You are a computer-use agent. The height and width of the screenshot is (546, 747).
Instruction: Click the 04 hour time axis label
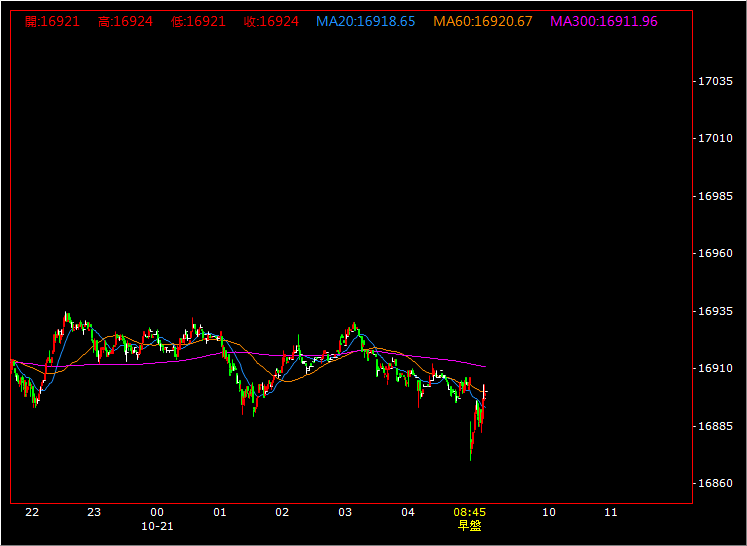click(408, 512)
